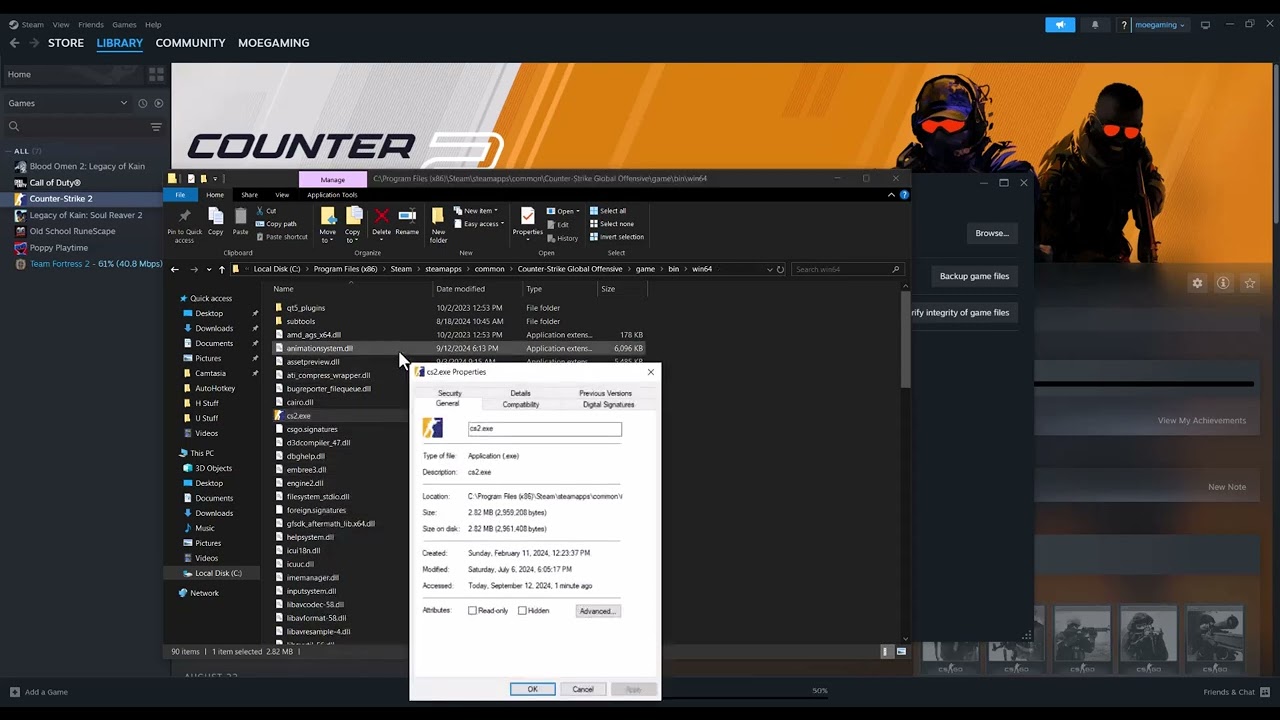Switch Steam library to grid view icon
Image resolution: width=1280 pixels, height=720 pixels.
click(x=156, y=74)
